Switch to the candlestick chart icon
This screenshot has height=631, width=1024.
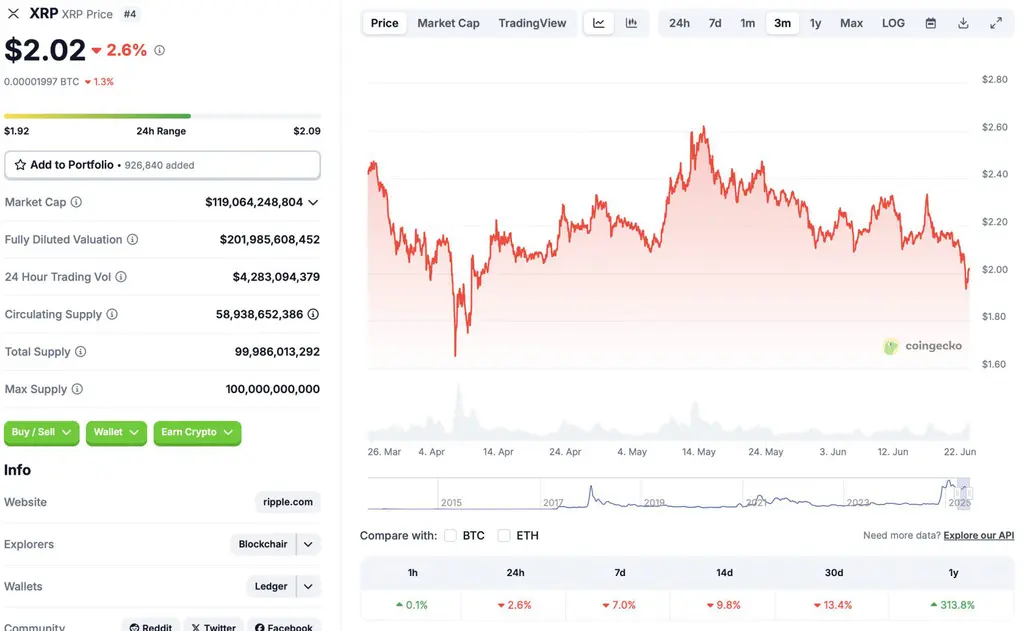coord(629,22)
